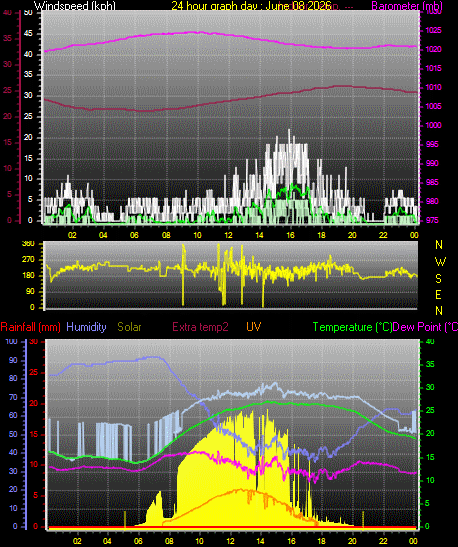Click the "50" white windspeed axis value
Viewport: 458px width, 547px height.
pyautogui.click(x=28, y=13)
